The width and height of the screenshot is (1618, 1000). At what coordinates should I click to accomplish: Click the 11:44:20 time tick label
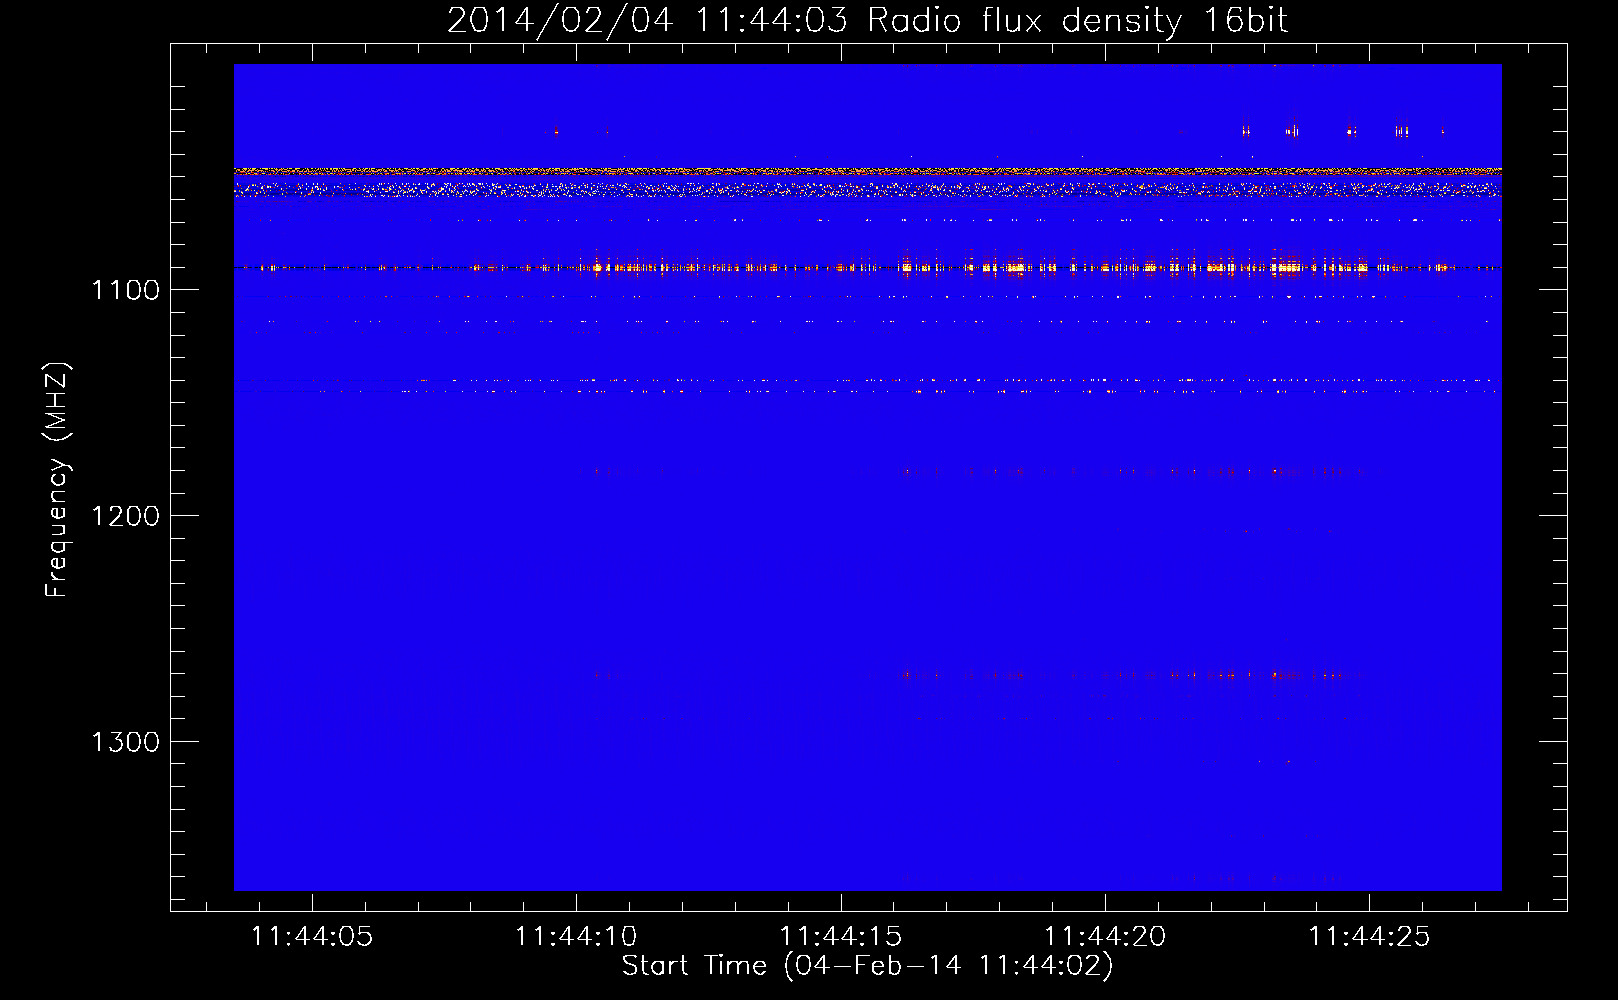(1105, 937)
